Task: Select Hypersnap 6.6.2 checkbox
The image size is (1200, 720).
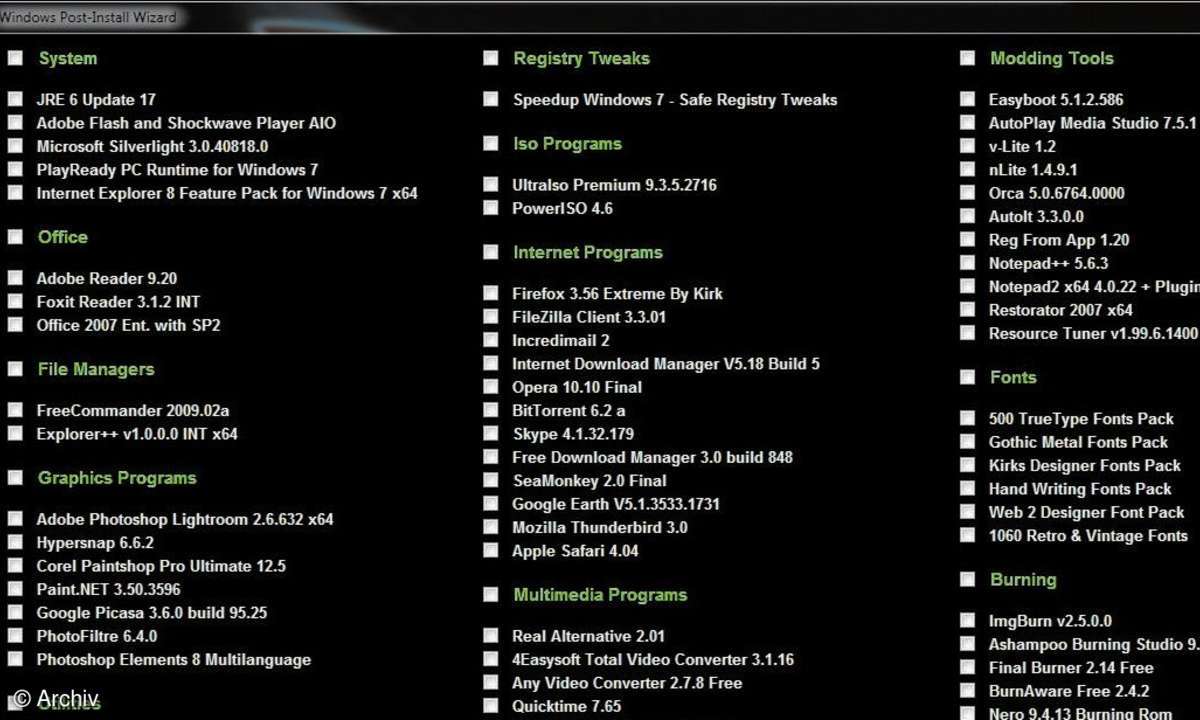Action: pos(15,542)
